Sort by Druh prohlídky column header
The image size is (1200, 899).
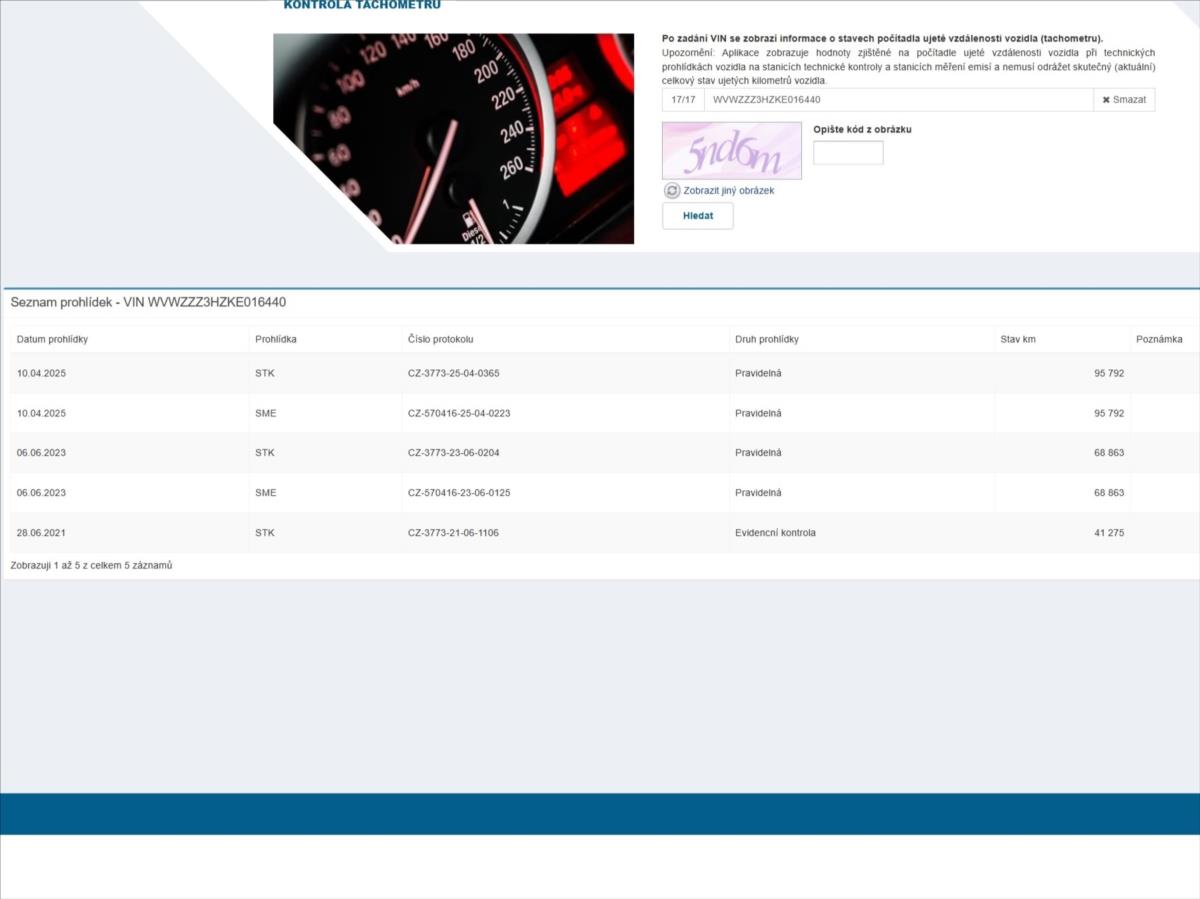(767, 339)
